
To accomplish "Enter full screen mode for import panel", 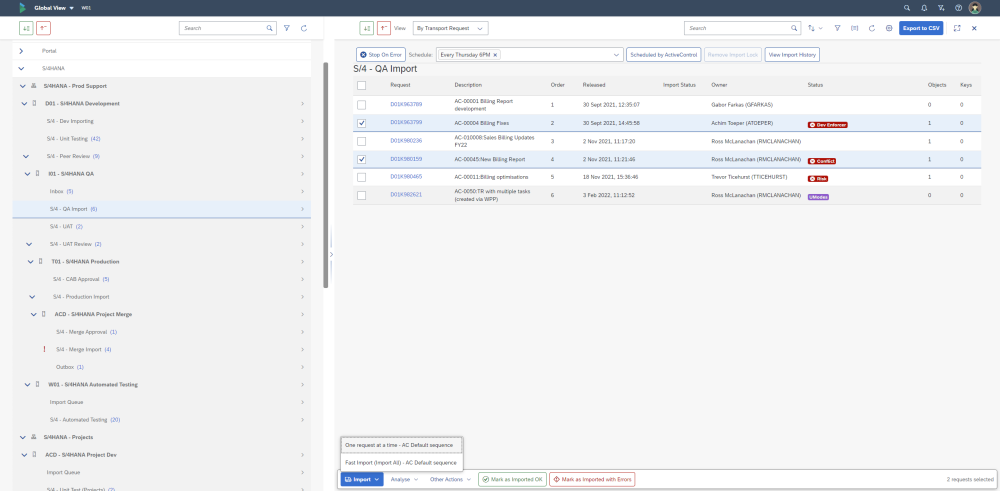I will click(x=957, y=28).
